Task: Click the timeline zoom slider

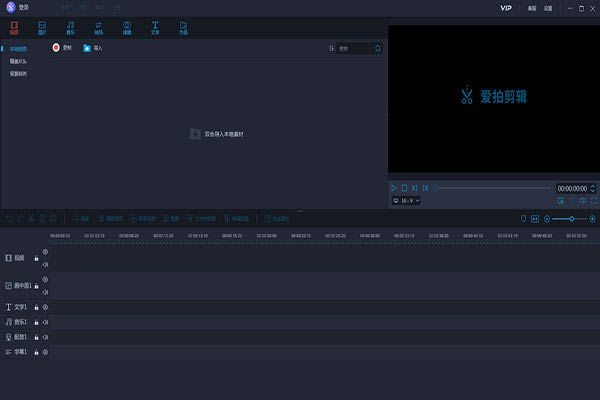Action: pos(570,218)
